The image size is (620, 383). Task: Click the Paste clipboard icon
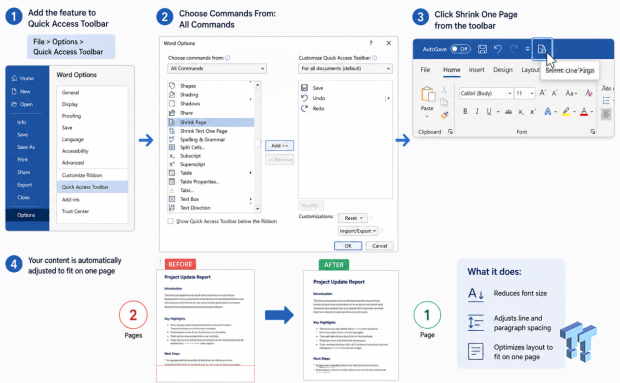point(427,94)
